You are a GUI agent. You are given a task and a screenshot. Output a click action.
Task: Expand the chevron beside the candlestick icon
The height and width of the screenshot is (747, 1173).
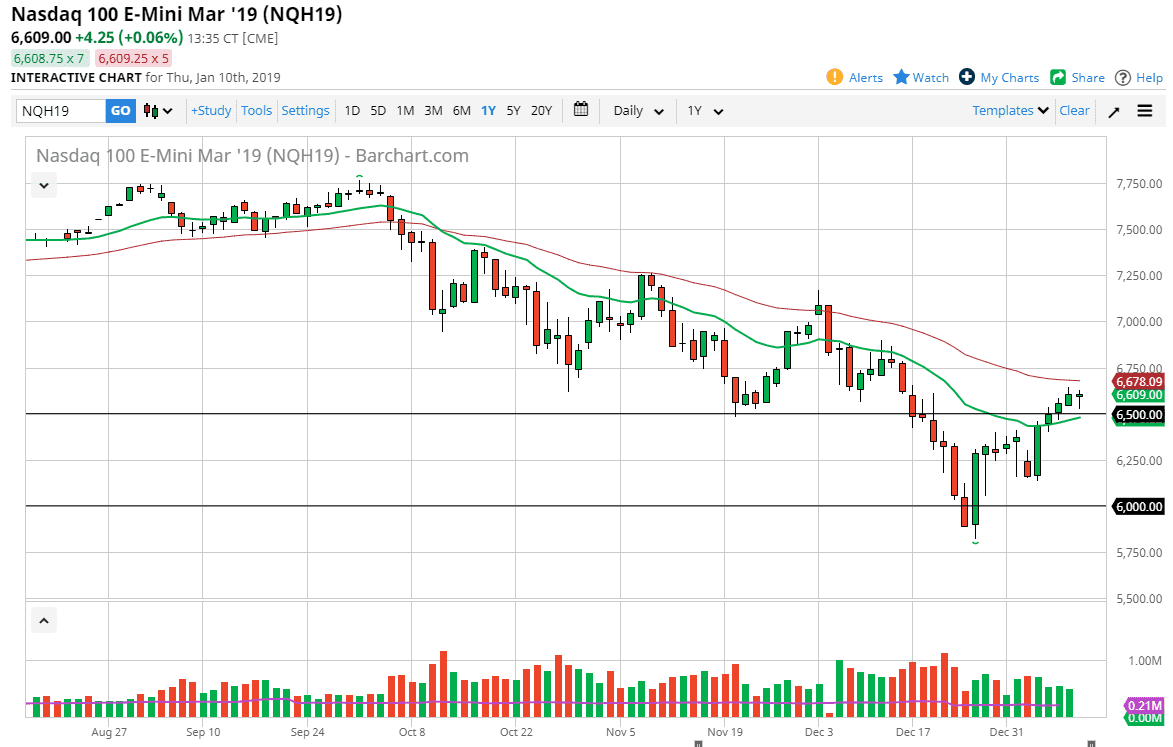point(167,111)
